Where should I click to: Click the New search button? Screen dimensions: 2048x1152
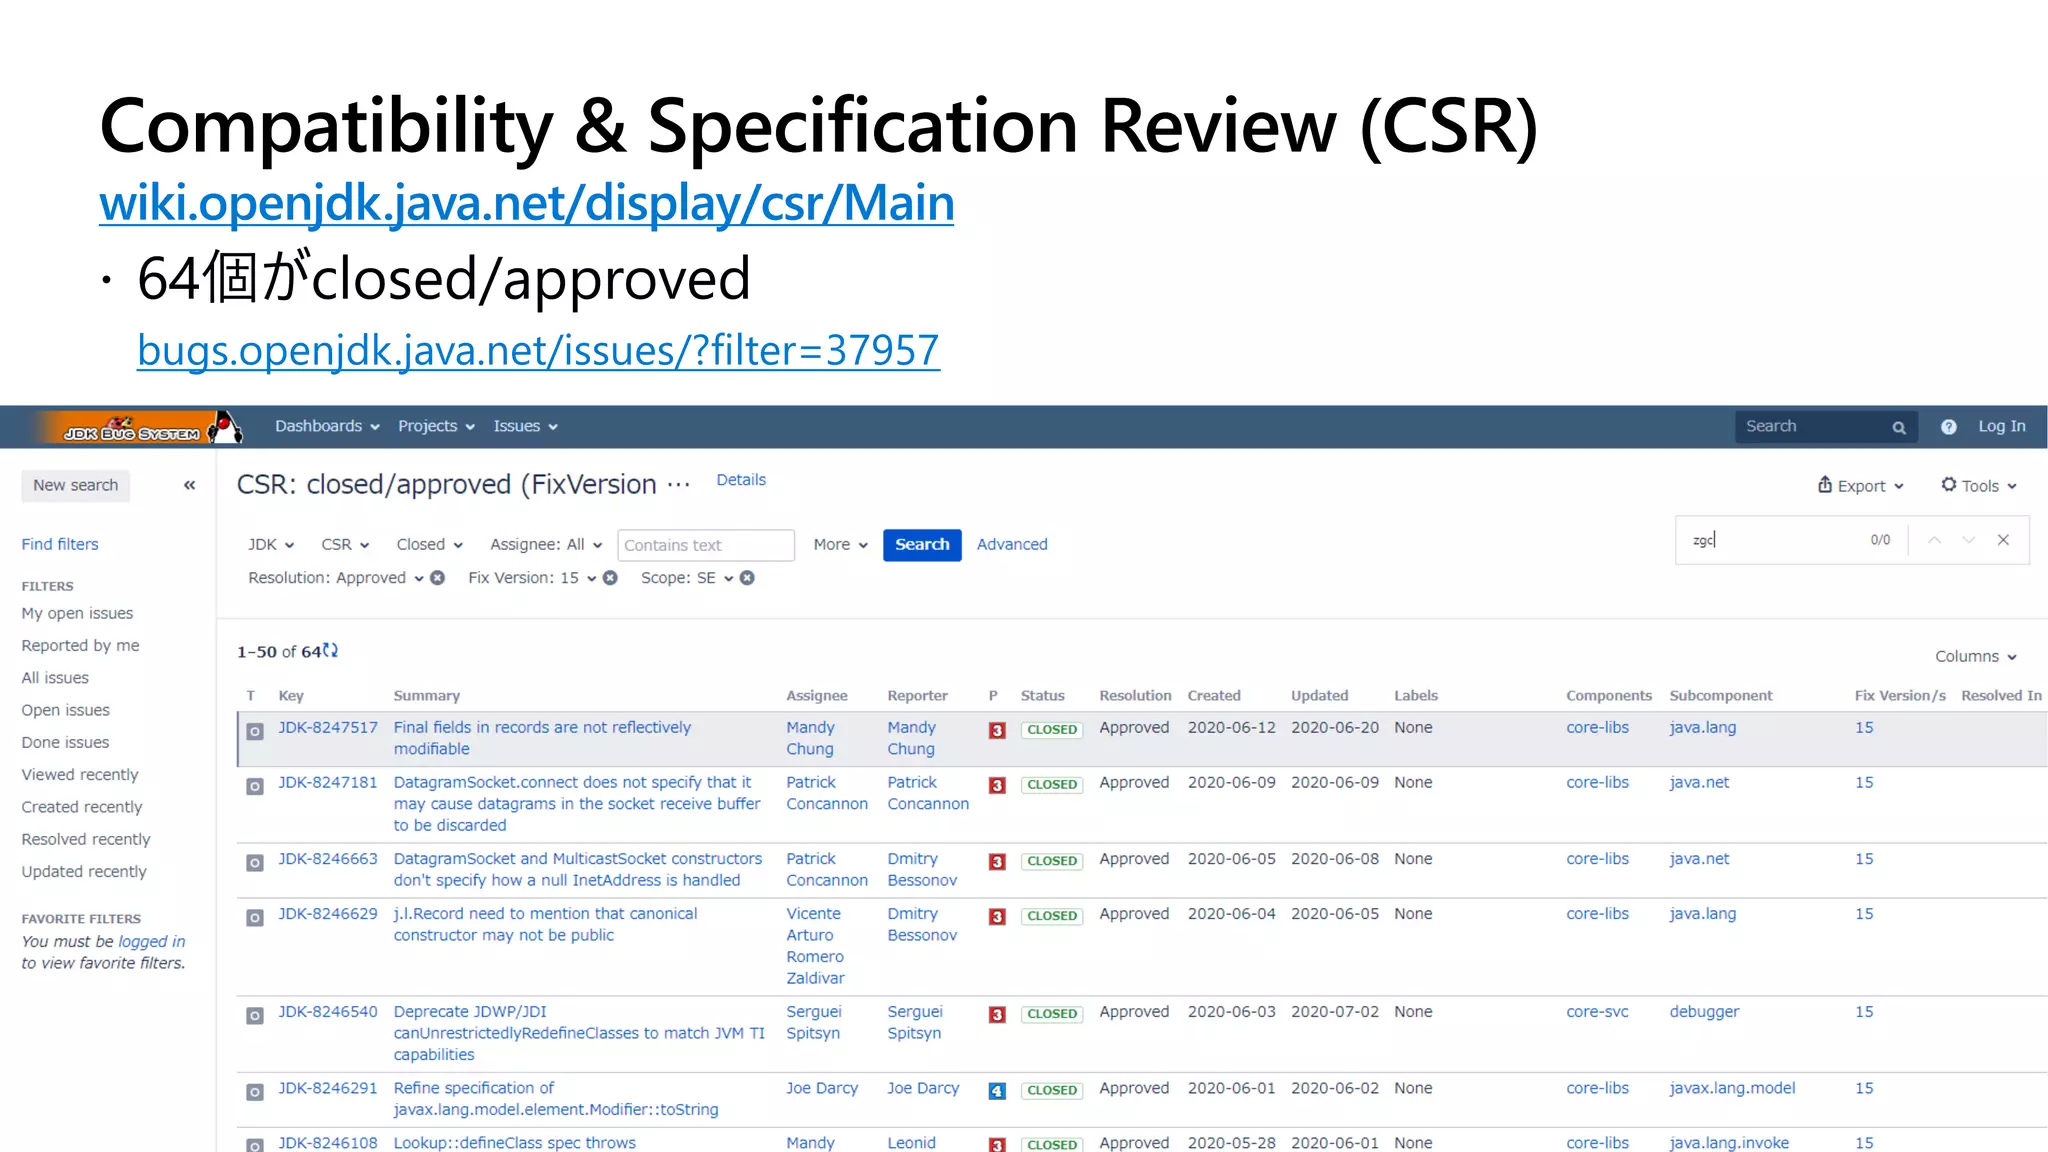coord(76,486)
